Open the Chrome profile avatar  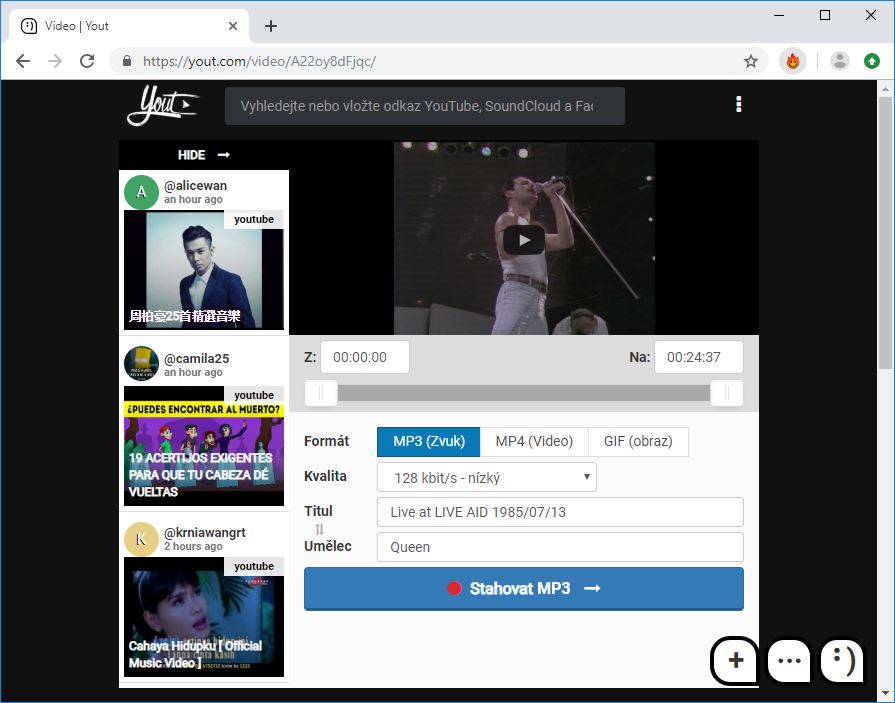(x=840, y=61)
